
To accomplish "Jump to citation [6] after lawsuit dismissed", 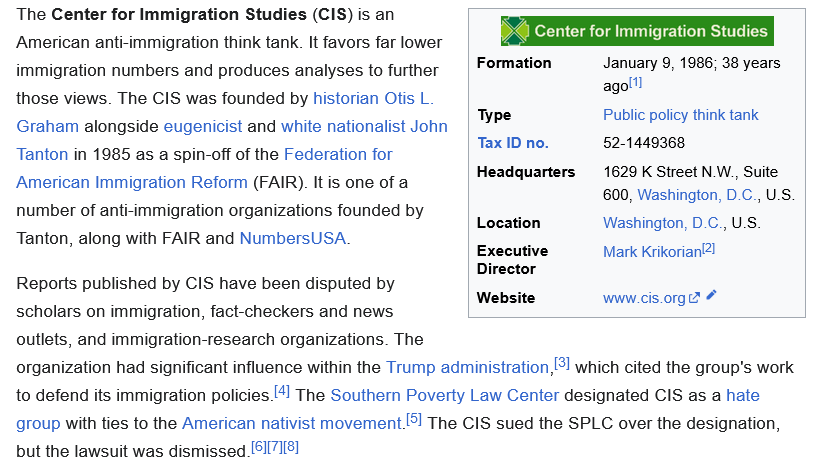I will tap(259, 447).
